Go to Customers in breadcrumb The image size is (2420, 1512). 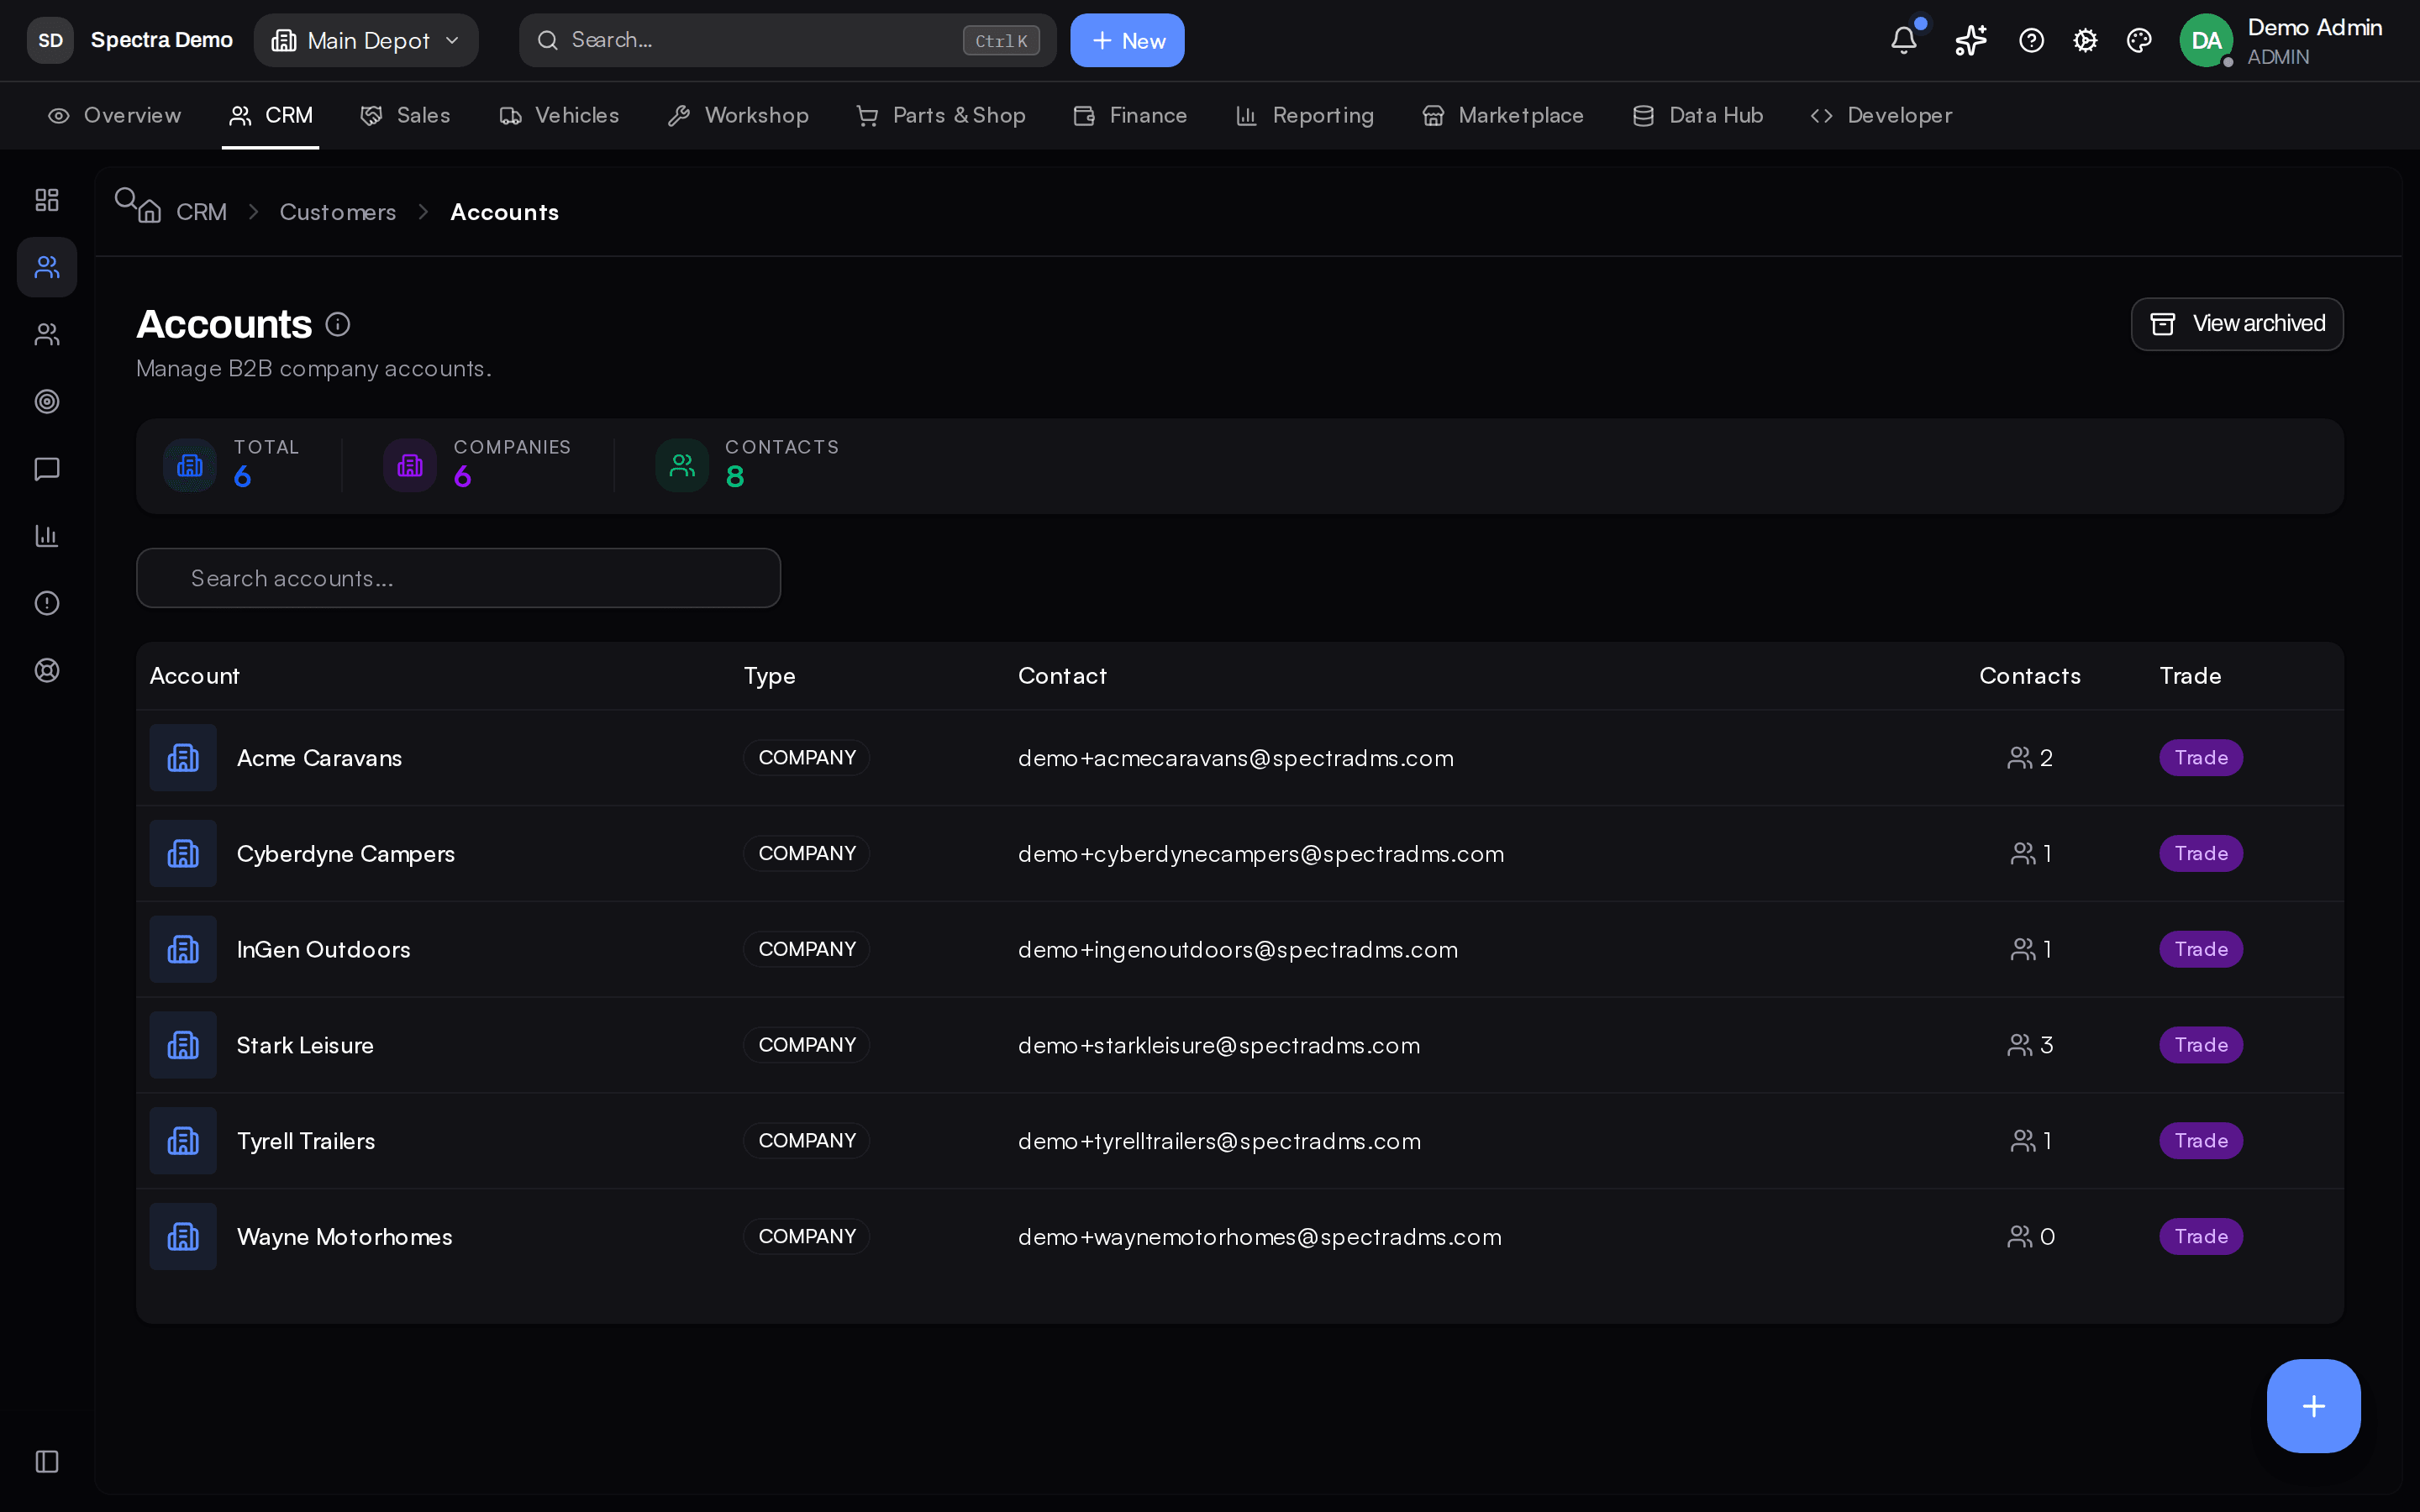338,212
